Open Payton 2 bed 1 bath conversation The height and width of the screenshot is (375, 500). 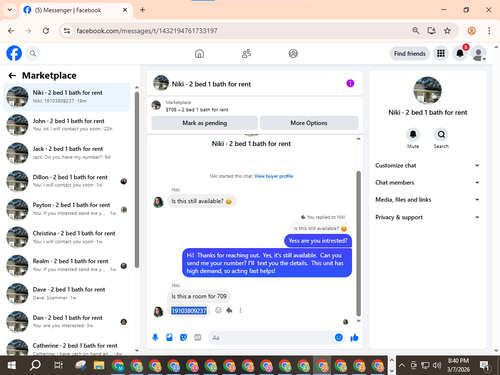click(x=67, y=209)
